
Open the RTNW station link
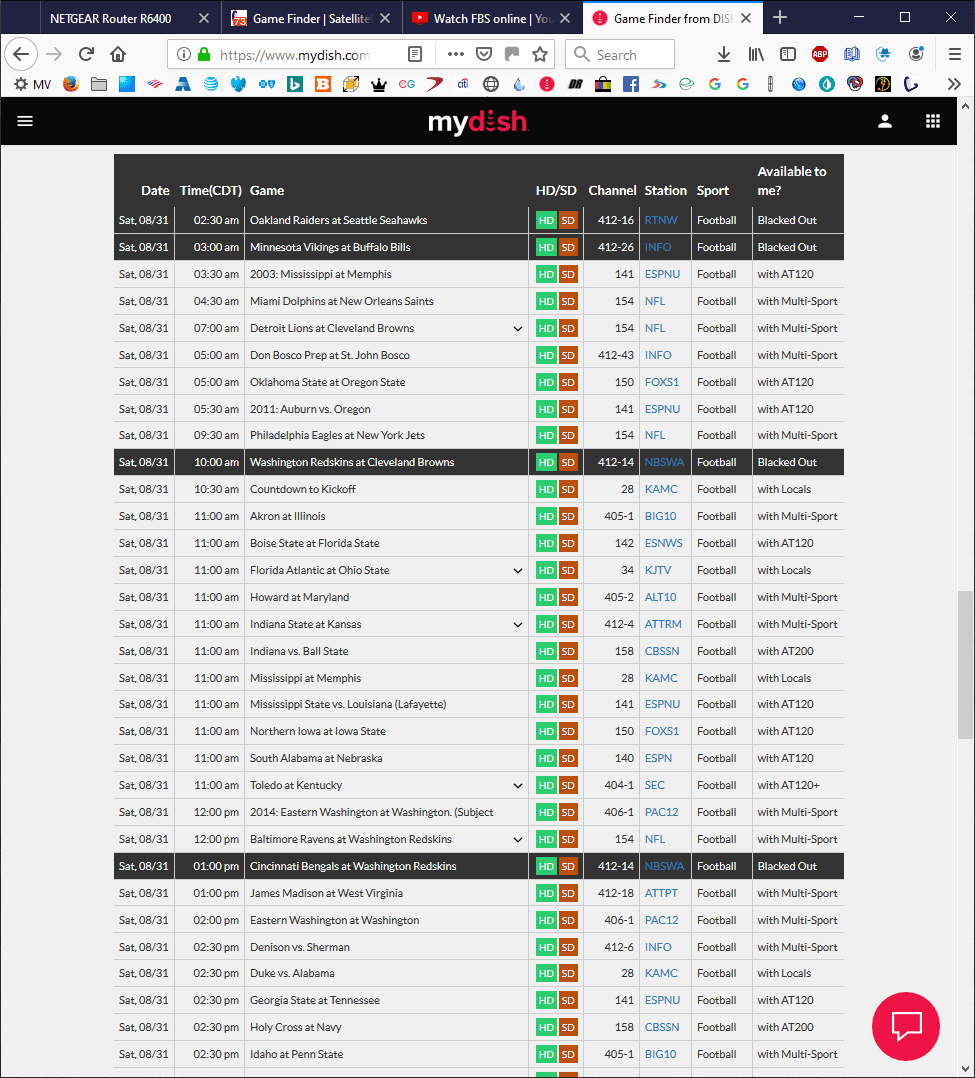[x=661, y=220]
